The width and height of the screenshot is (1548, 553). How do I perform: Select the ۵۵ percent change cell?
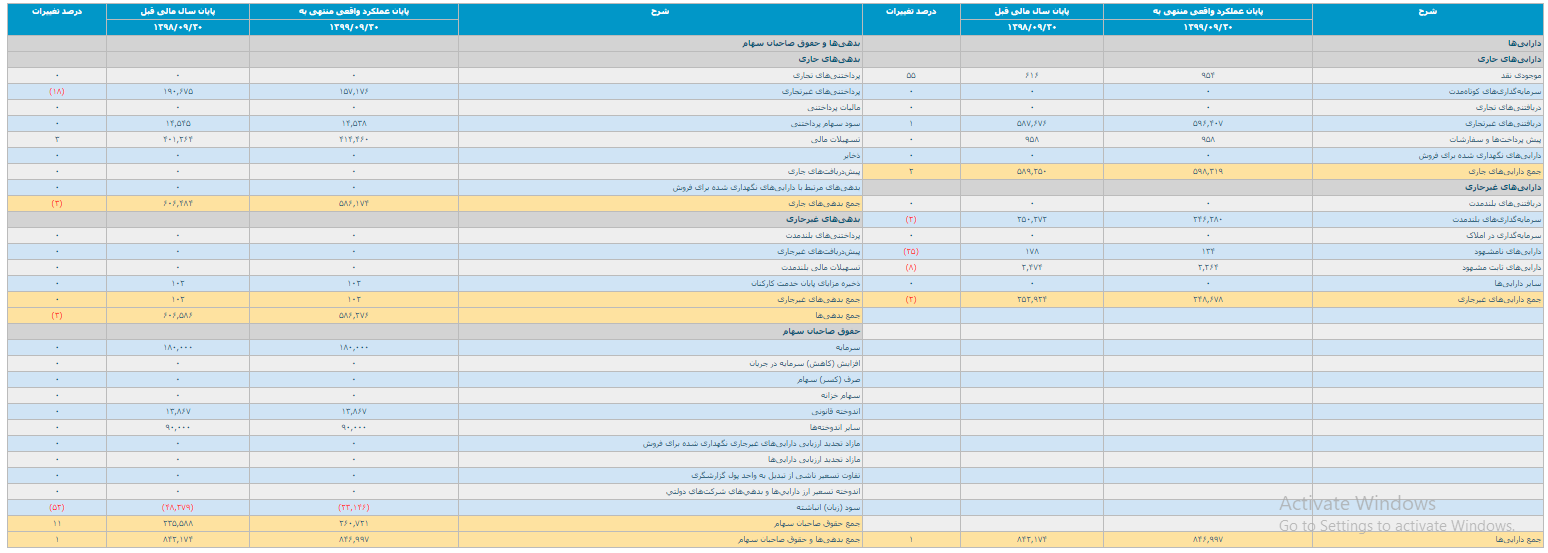coord(911,75)
